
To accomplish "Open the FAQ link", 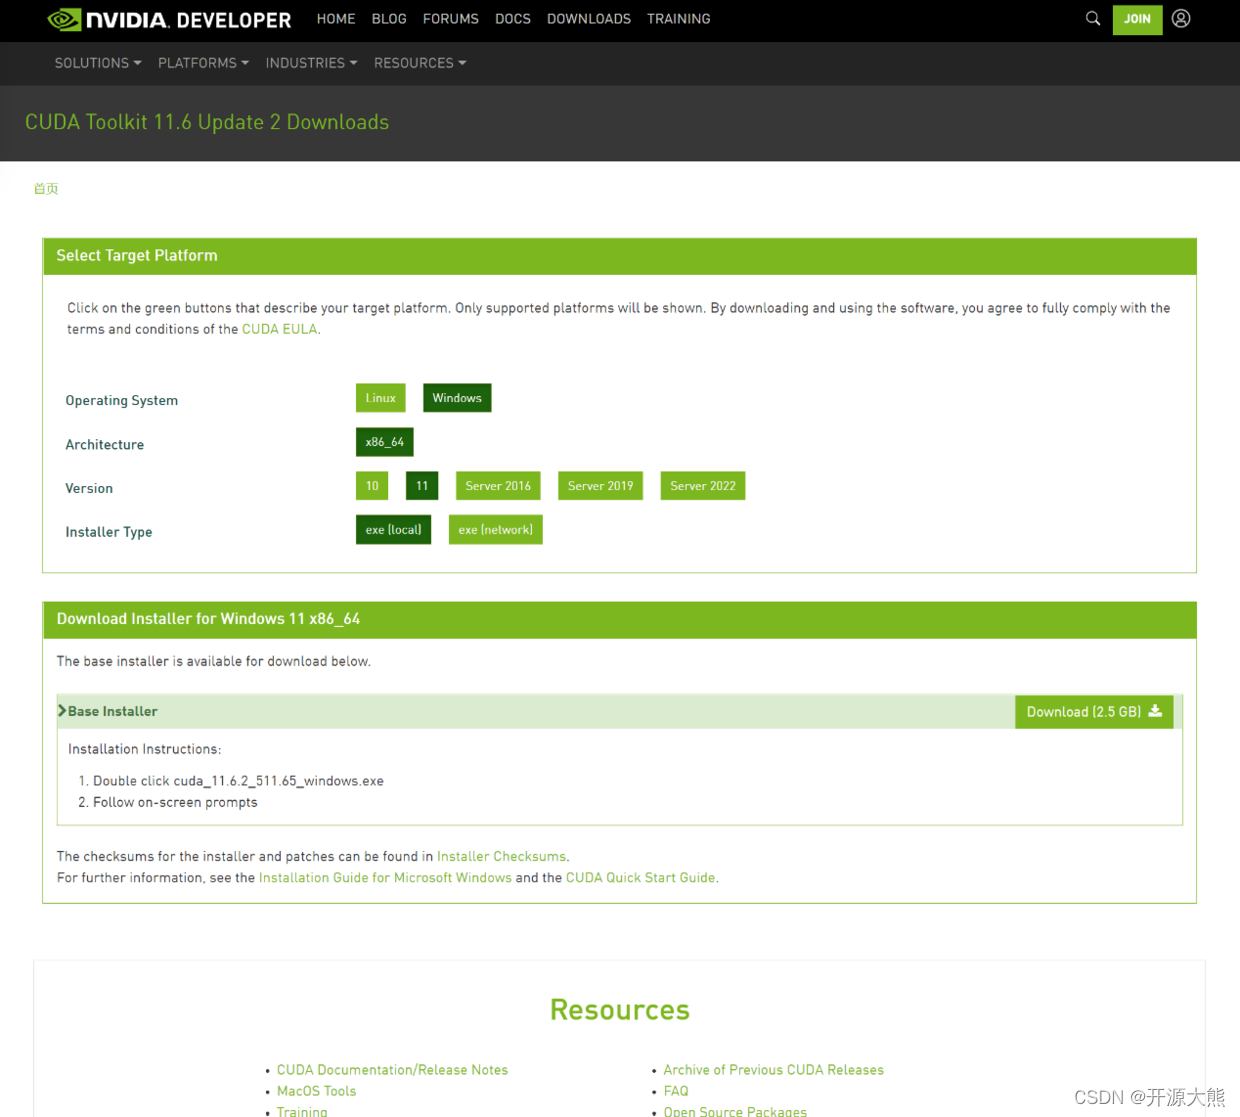I will 676,1091.
